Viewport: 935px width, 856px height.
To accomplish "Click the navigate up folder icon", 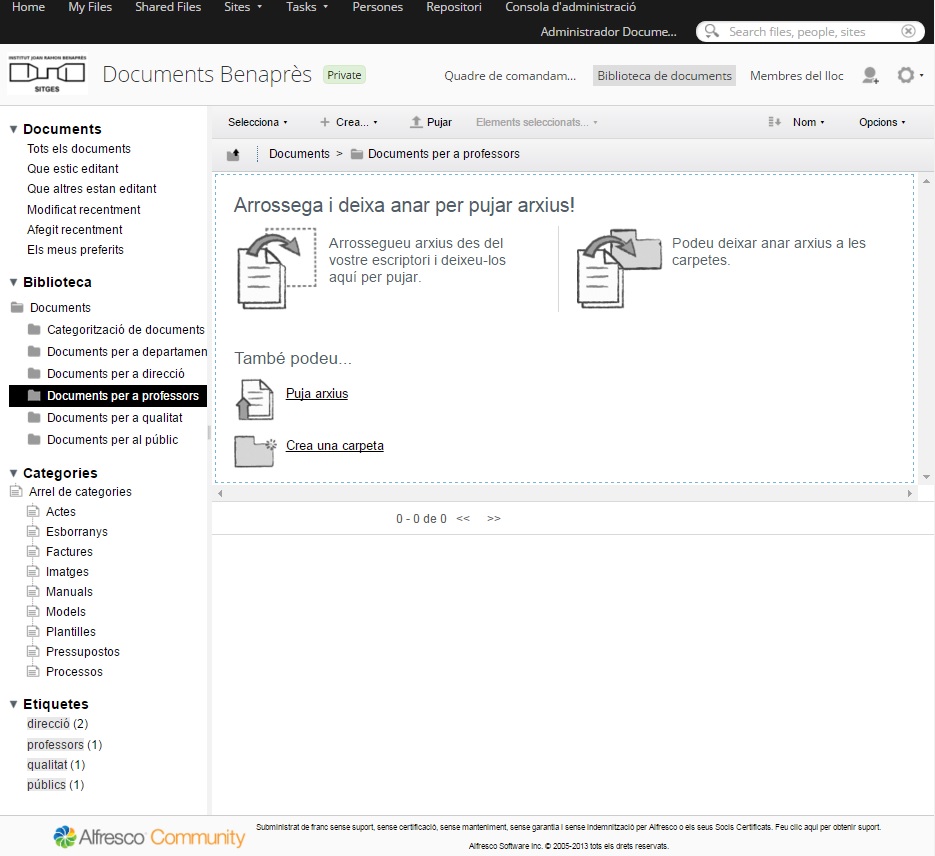I will pos(233,154).
